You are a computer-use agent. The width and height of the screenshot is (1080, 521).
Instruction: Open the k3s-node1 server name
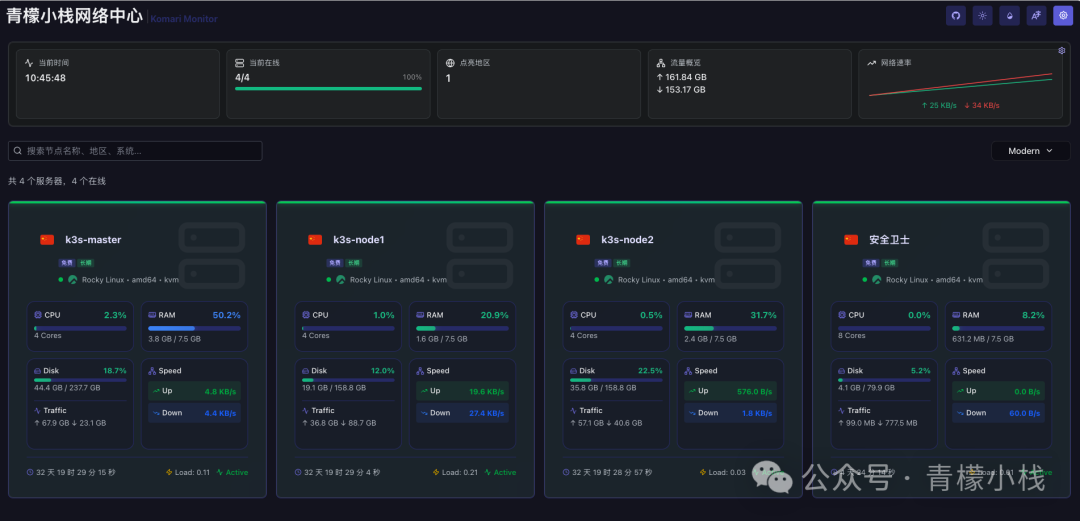359,240
